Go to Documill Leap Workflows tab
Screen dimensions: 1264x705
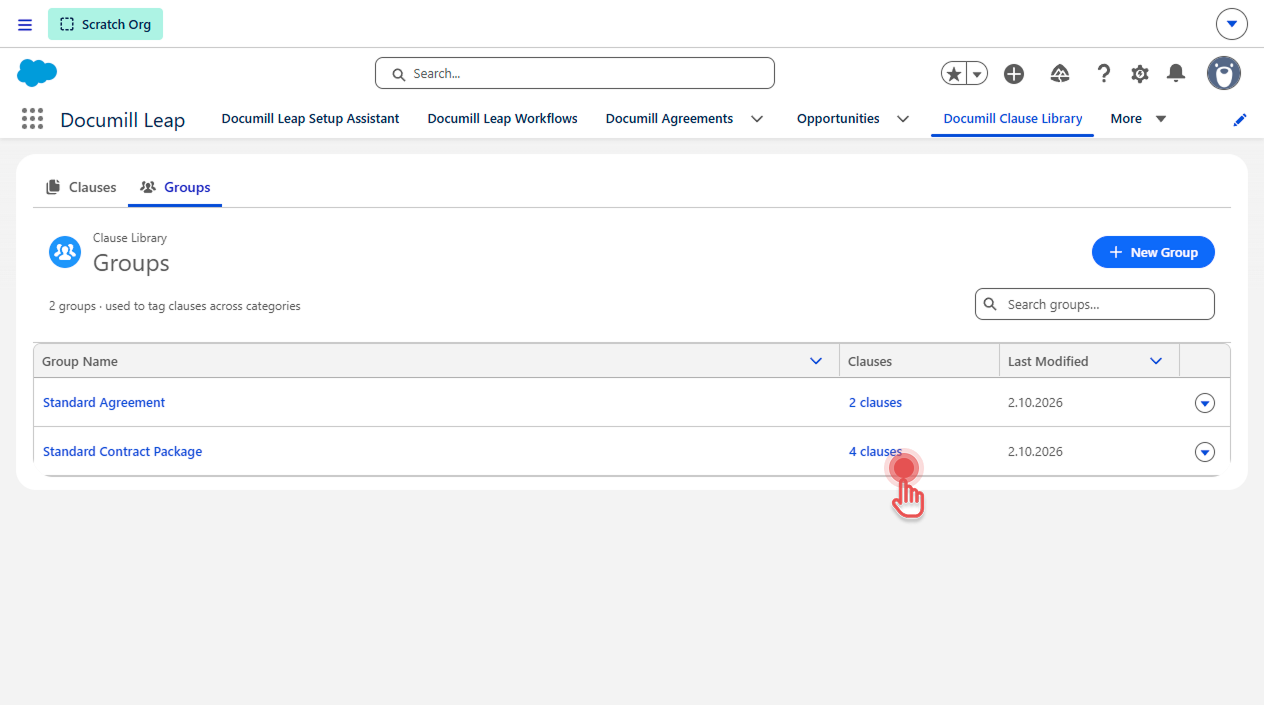(x=503, y=119)
